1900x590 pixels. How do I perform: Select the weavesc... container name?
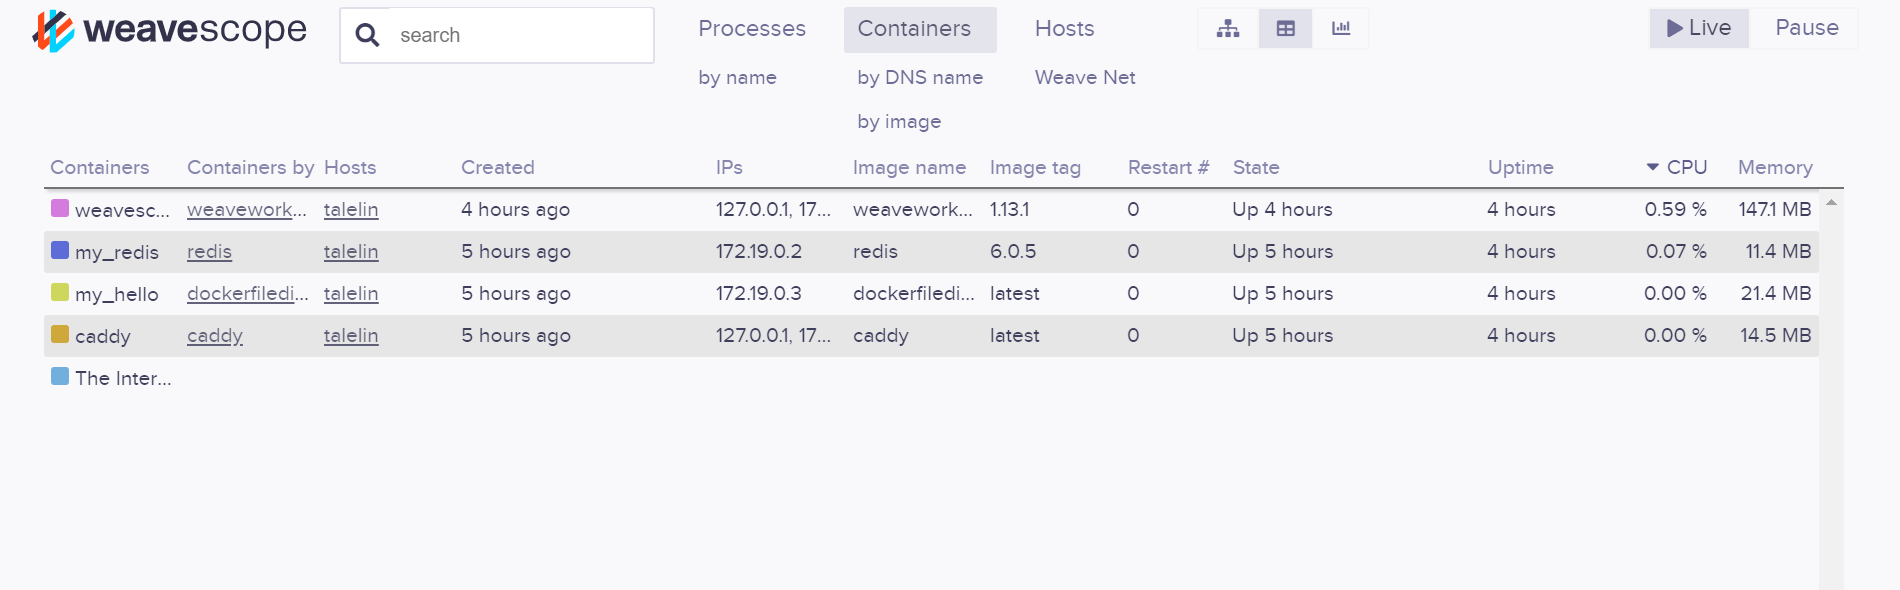click(122, 210)
